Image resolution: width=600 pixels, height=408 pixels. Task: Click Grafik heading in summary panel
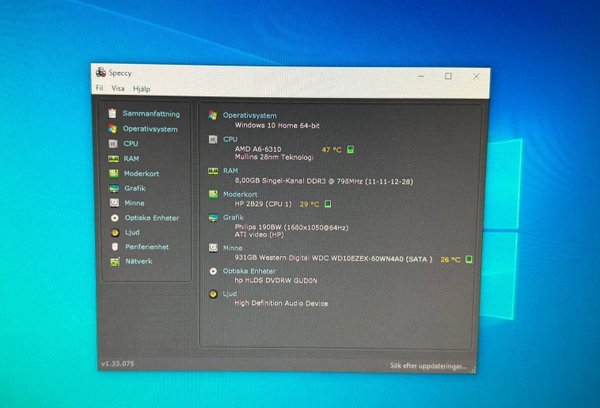click(233, 217)
